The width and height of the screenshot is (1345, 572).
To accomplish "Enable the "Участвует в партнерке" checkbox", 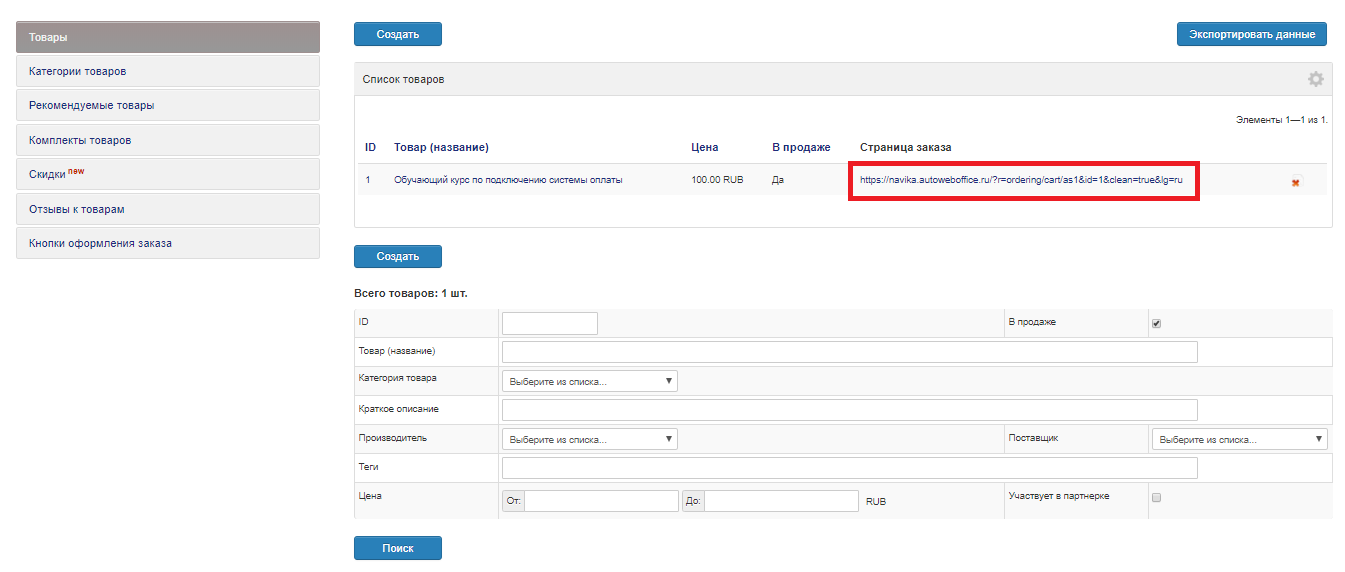I will 1157,497.
